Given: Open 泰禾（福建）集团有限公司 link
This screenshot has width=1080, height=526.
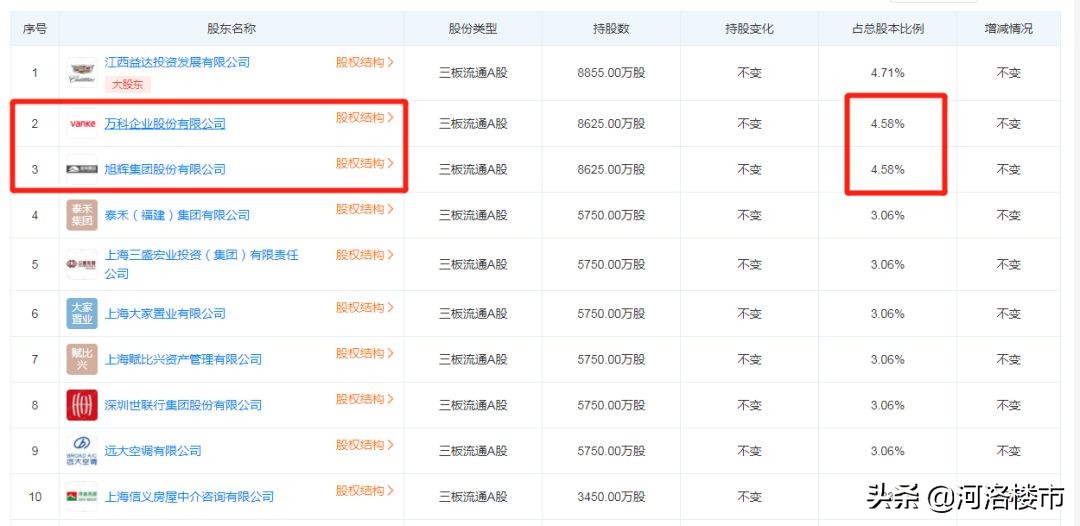Looking at the screenshot, I should [x=177, y=215].
